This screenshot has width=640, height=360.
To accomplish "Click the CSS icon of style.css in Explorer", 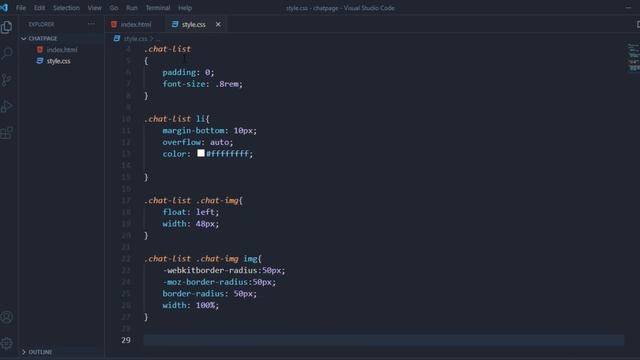I will tap(40, 61).
